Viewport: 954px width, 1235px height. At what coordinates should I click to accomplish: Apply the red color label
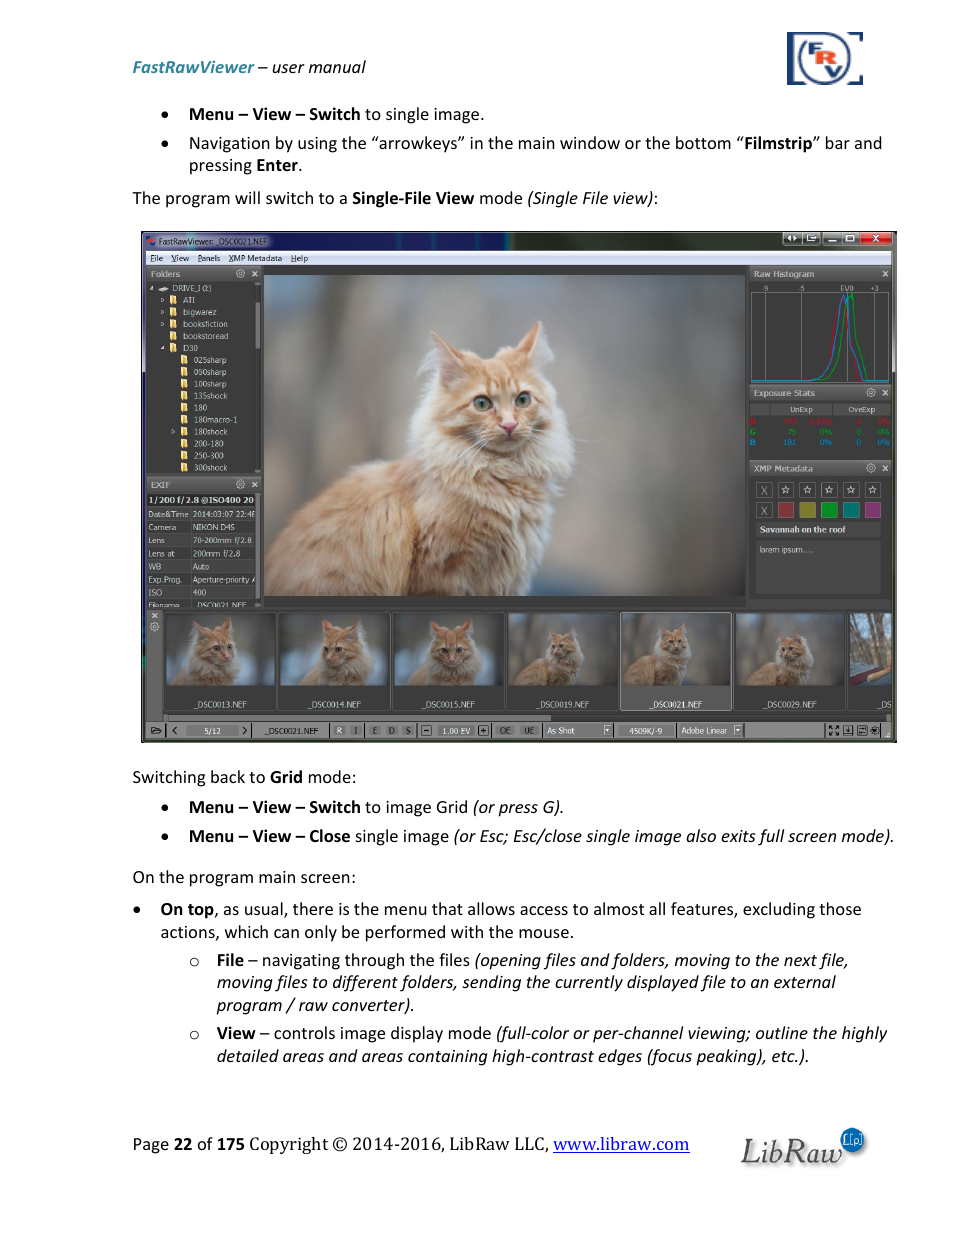(786, 510)
